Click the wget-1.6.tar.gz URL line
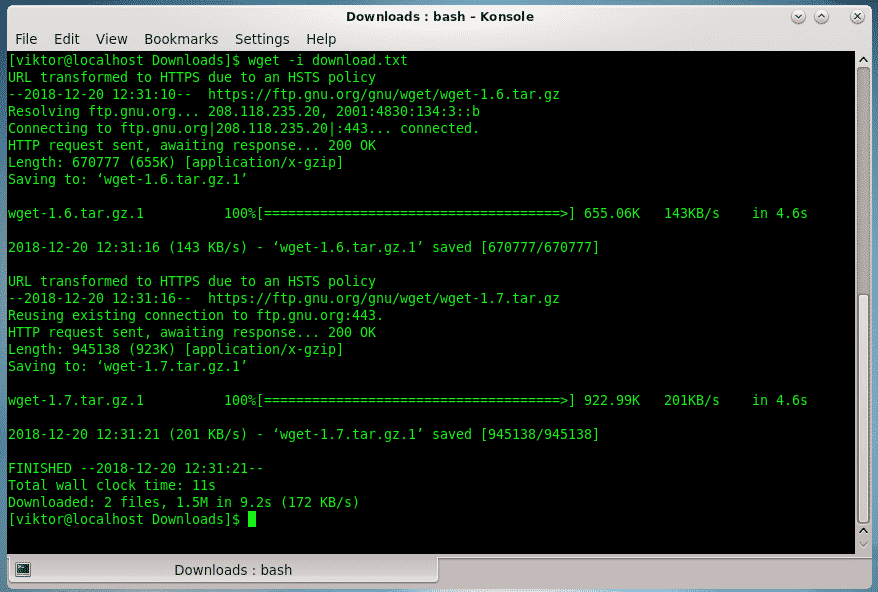The width and height of the screenshot is (878, 592). pos(284,95)
